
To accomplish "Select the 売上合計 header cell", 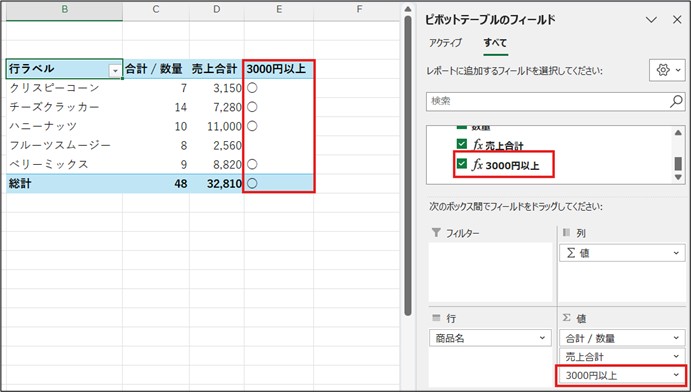I will pos(217,69).
